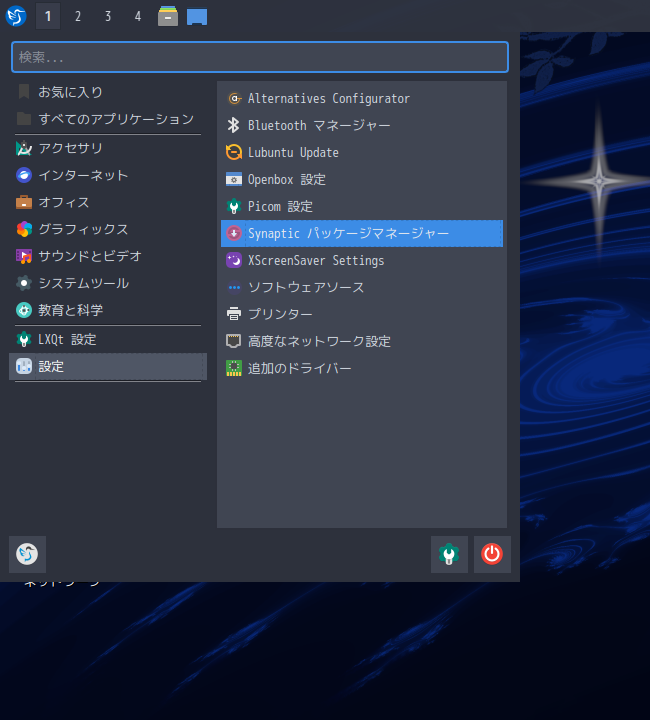
Task: Focus the 検索 search field
Action: (x=260, y=57)
